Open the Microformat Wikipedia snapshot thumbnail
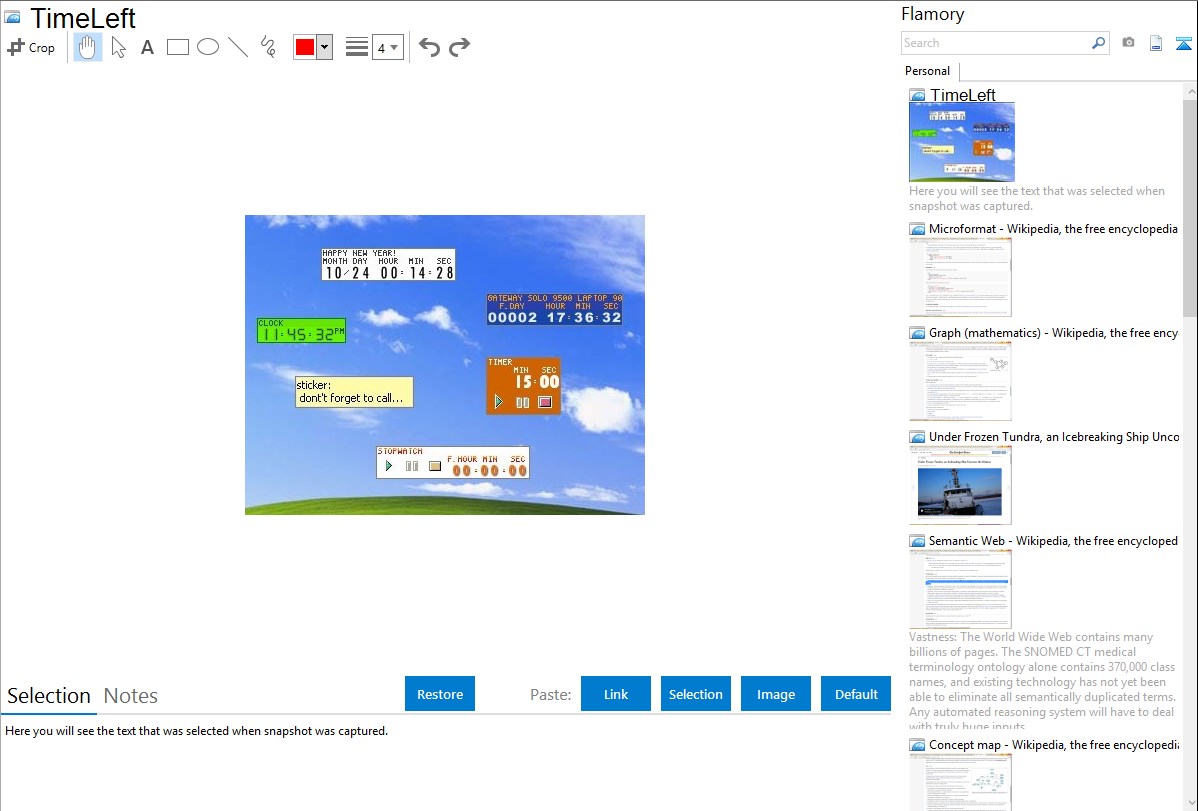 coord(960,277)
